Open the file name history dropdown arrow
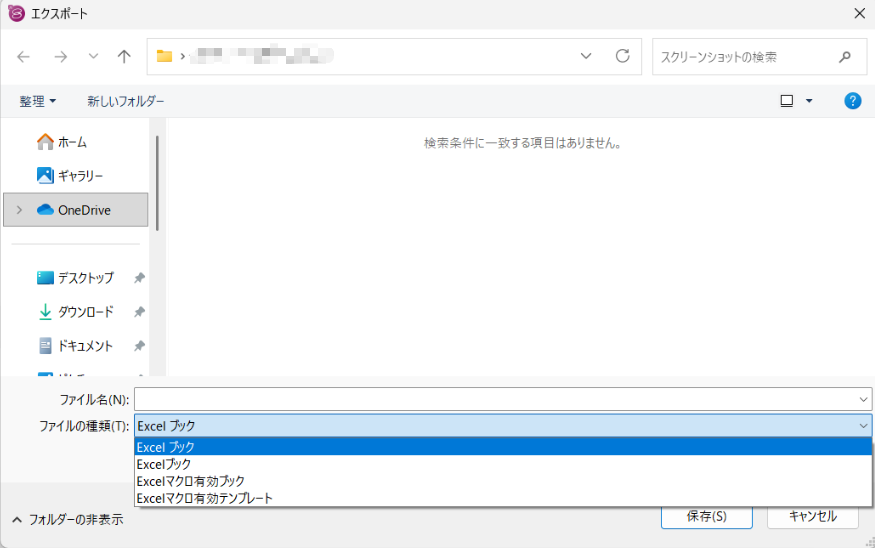Screen dimensions: 875x548 (x=863, y=400)
